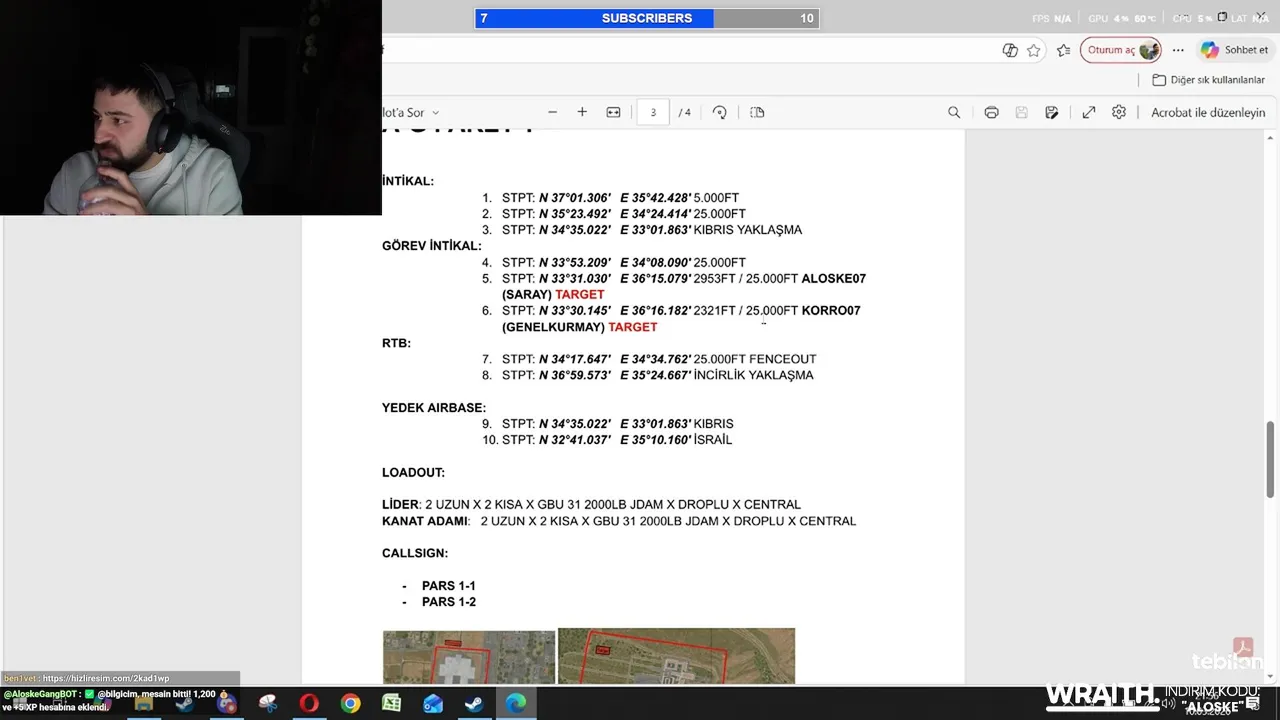Click the PARS 1-1 callsign
This screenshot has width=1280, height=720.
pos(449,586)
